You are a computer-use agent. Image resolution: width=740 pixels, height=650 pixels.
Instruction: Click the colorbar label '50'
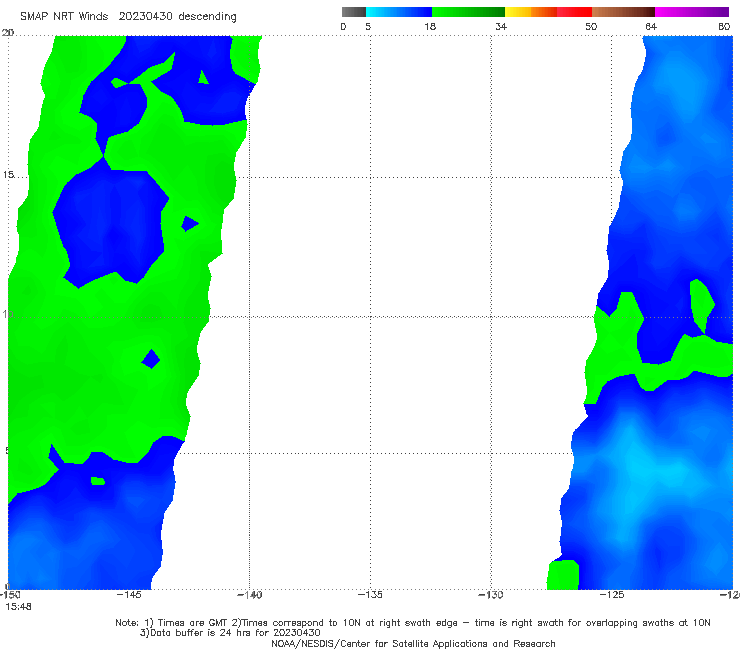click(591, 27)
